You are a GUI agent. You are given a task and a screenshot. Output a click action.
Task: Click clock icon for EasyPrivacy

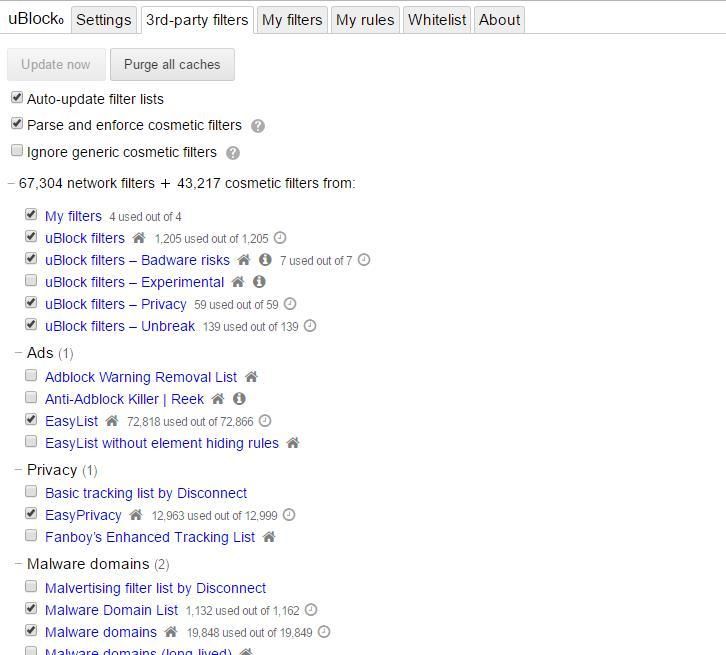[289, 515]
